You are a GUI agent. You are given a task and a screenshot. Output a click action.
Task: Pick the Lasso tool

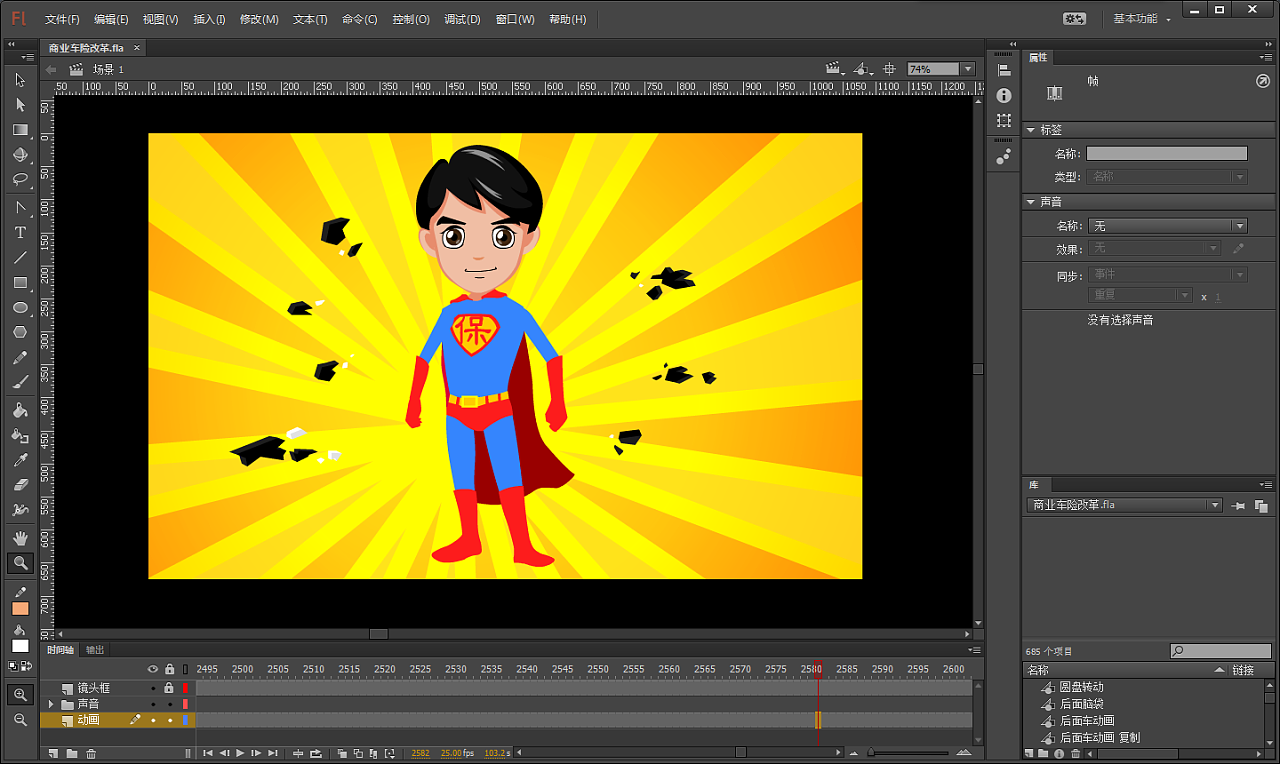click(x=20, y=180)
